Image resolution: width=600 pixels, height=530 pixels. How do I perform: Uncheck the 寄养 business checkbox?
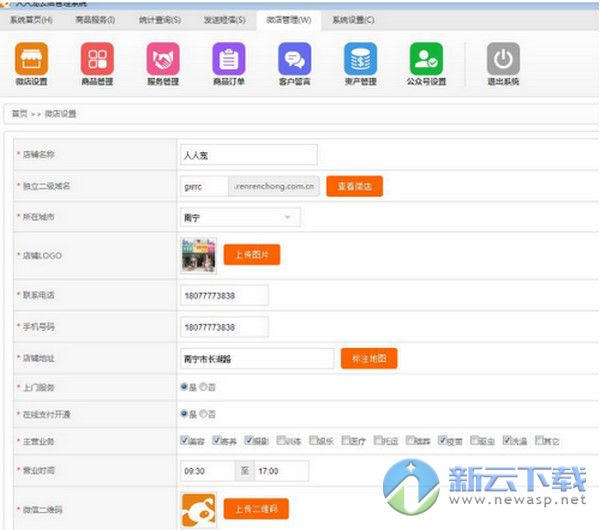[x=217, y=440]
